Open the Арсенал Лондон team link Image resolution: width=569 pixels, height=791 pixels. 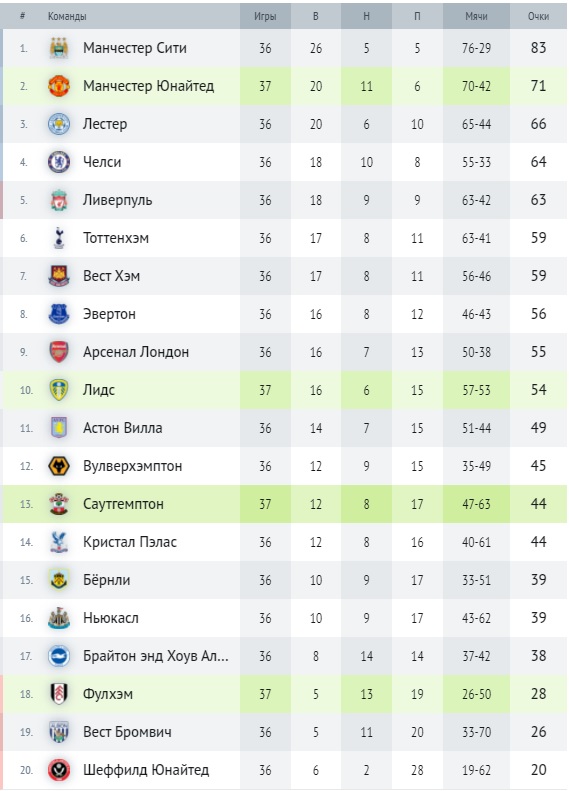(136, 352)
